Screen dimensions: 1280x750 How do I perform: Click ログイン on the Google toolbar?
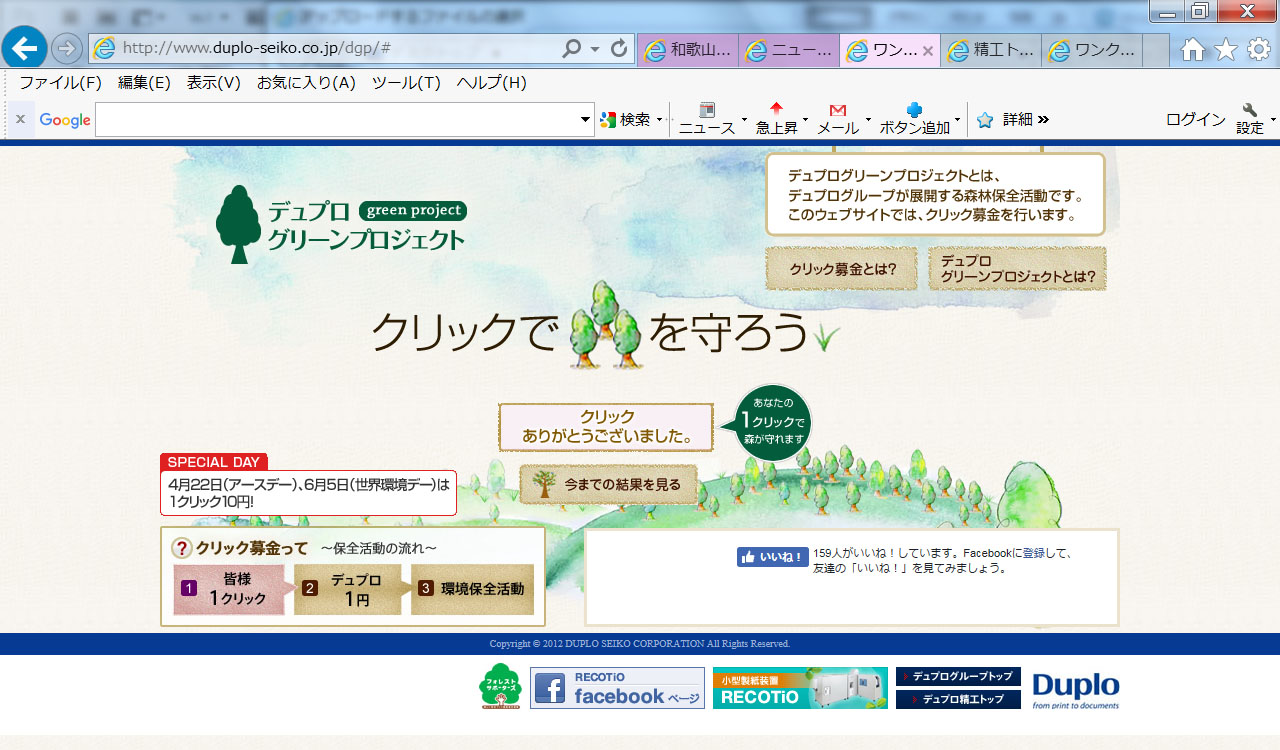[1195, 120]
